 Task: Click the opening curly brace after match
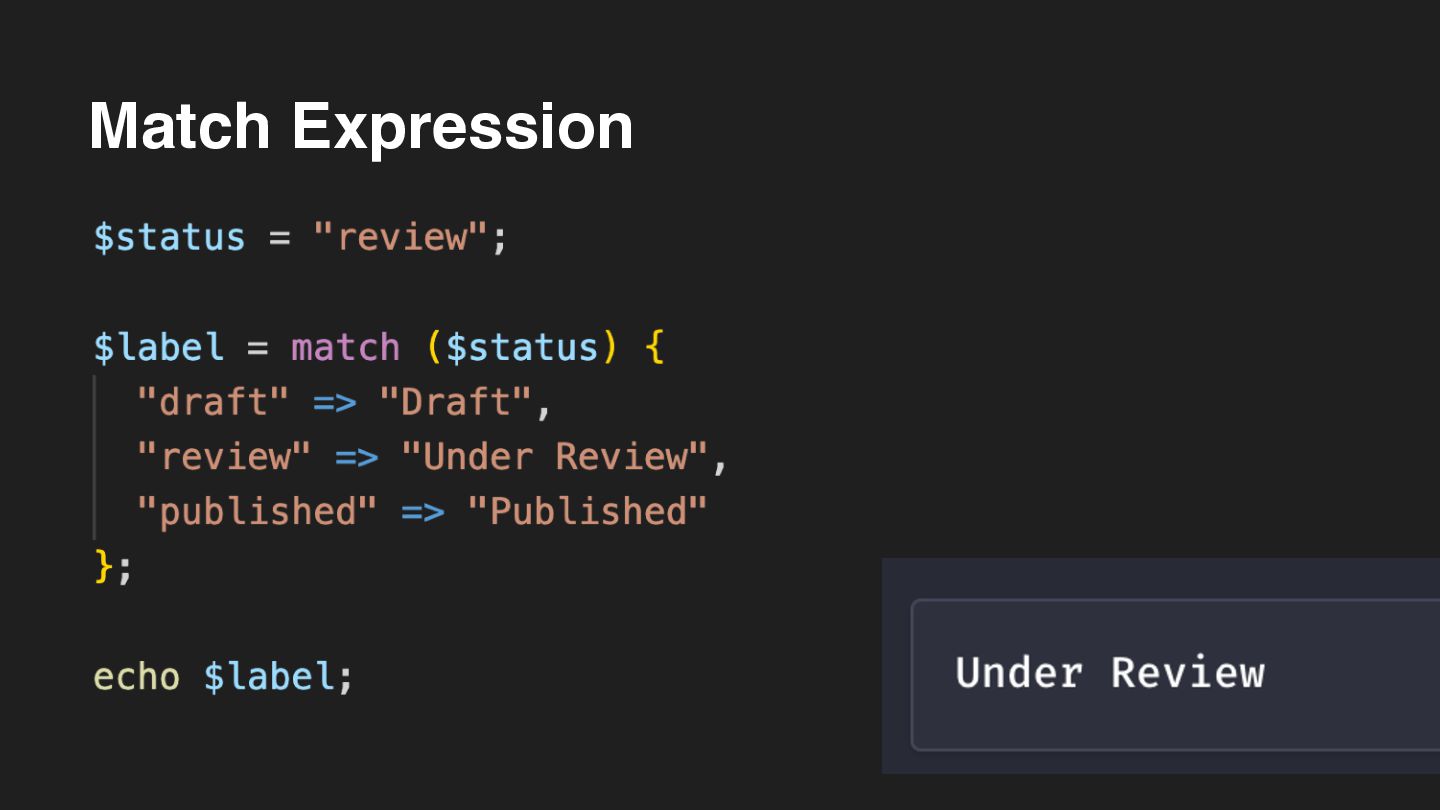click(x=655, y=347)
